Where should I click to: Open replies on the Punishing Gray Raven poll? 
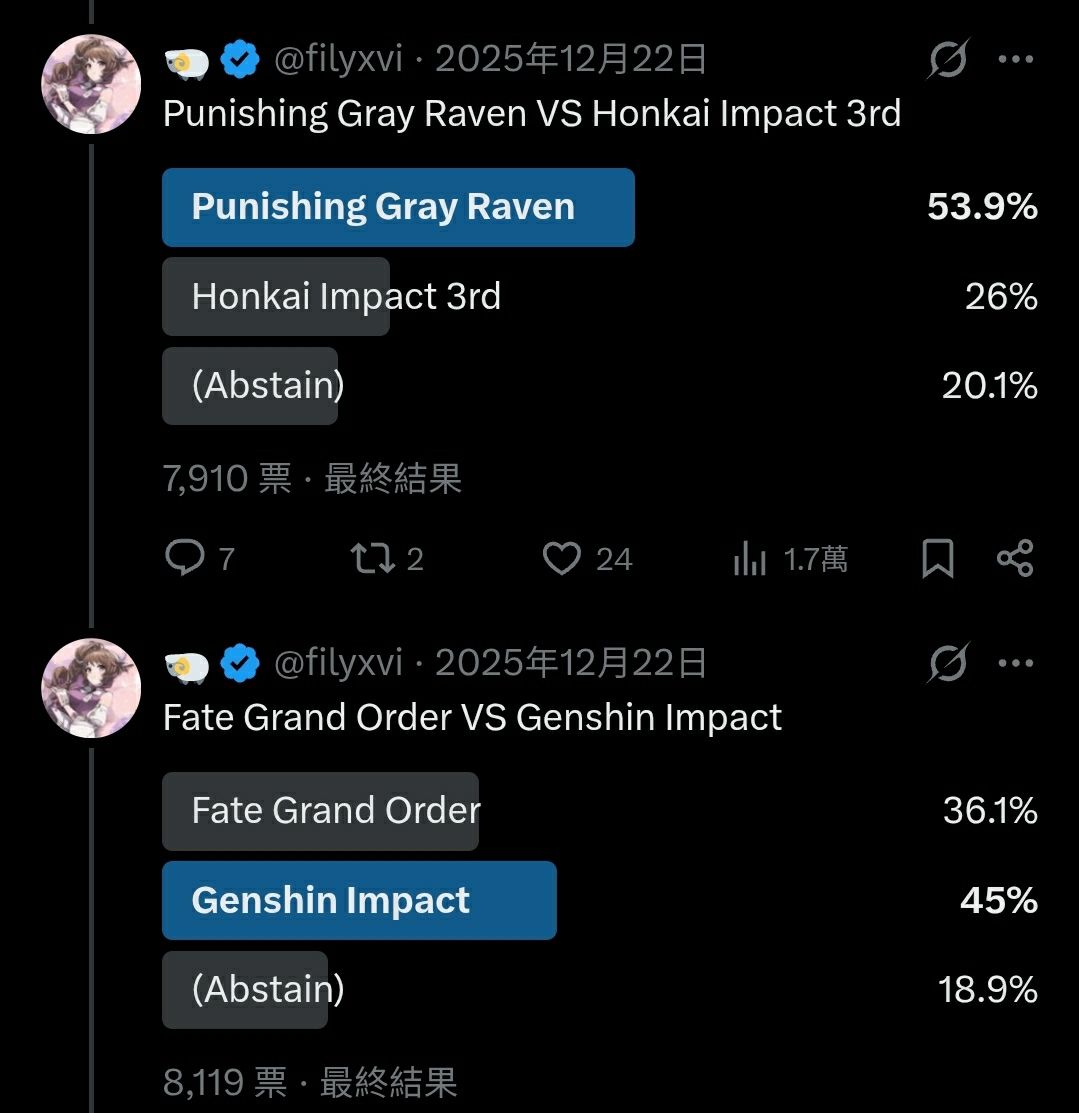click(x=186, y=558)
